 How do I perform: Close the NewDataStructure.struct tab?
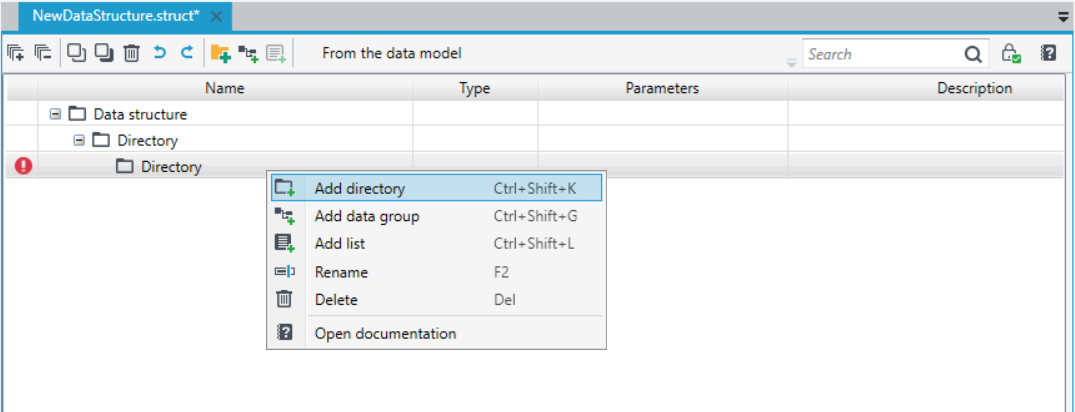pos(217,17)
